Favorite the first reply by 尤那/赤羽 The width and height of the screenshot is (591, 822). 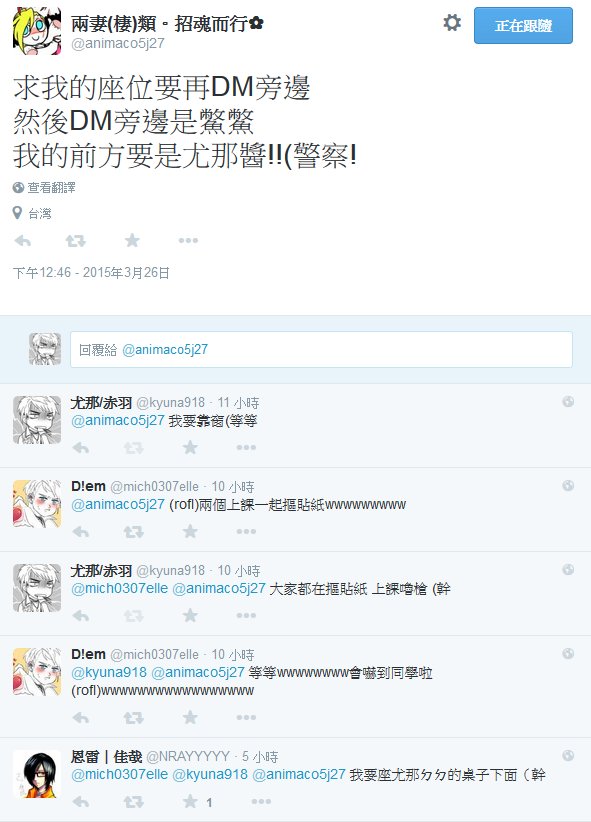[x=190, y=447]
